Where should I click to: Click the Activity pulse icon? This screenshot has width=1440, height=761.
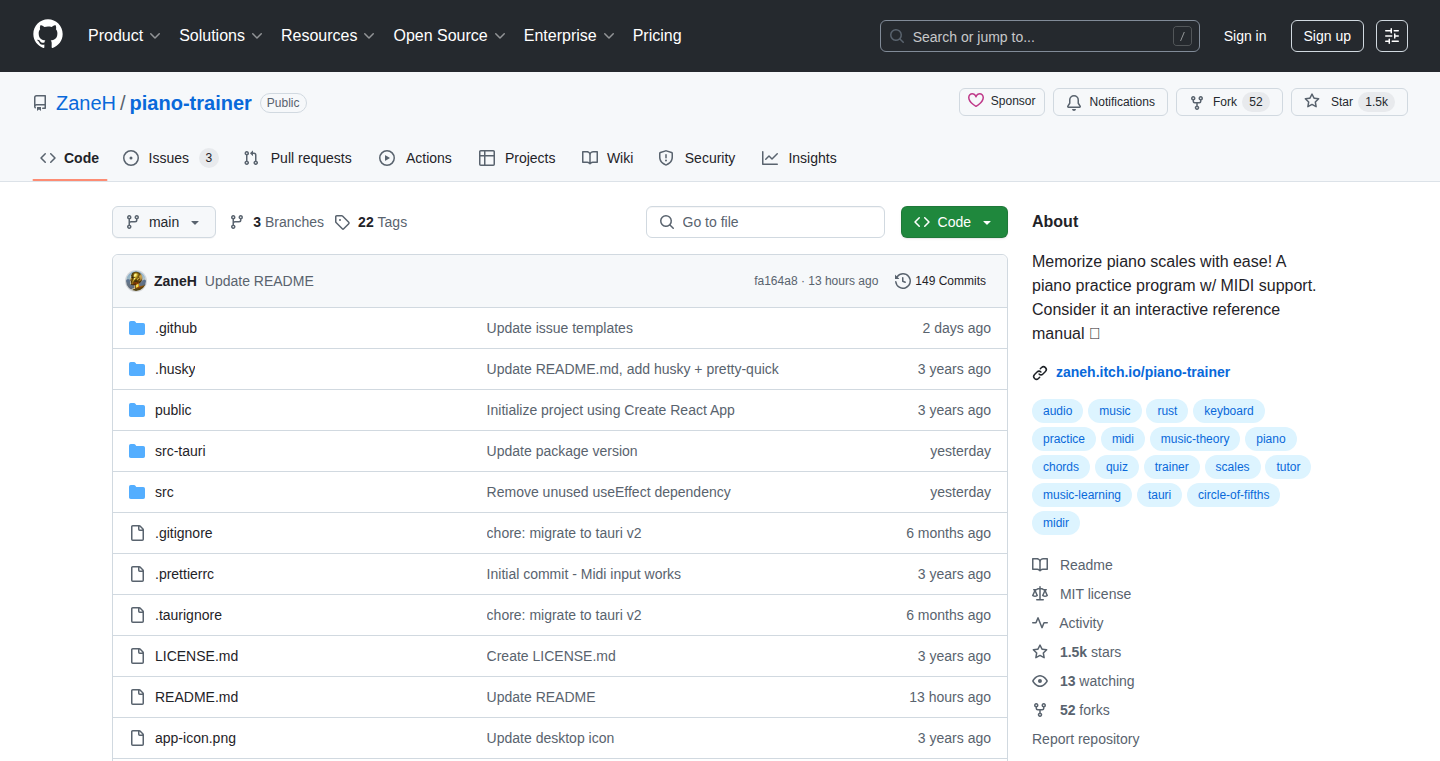point(1040,623)
